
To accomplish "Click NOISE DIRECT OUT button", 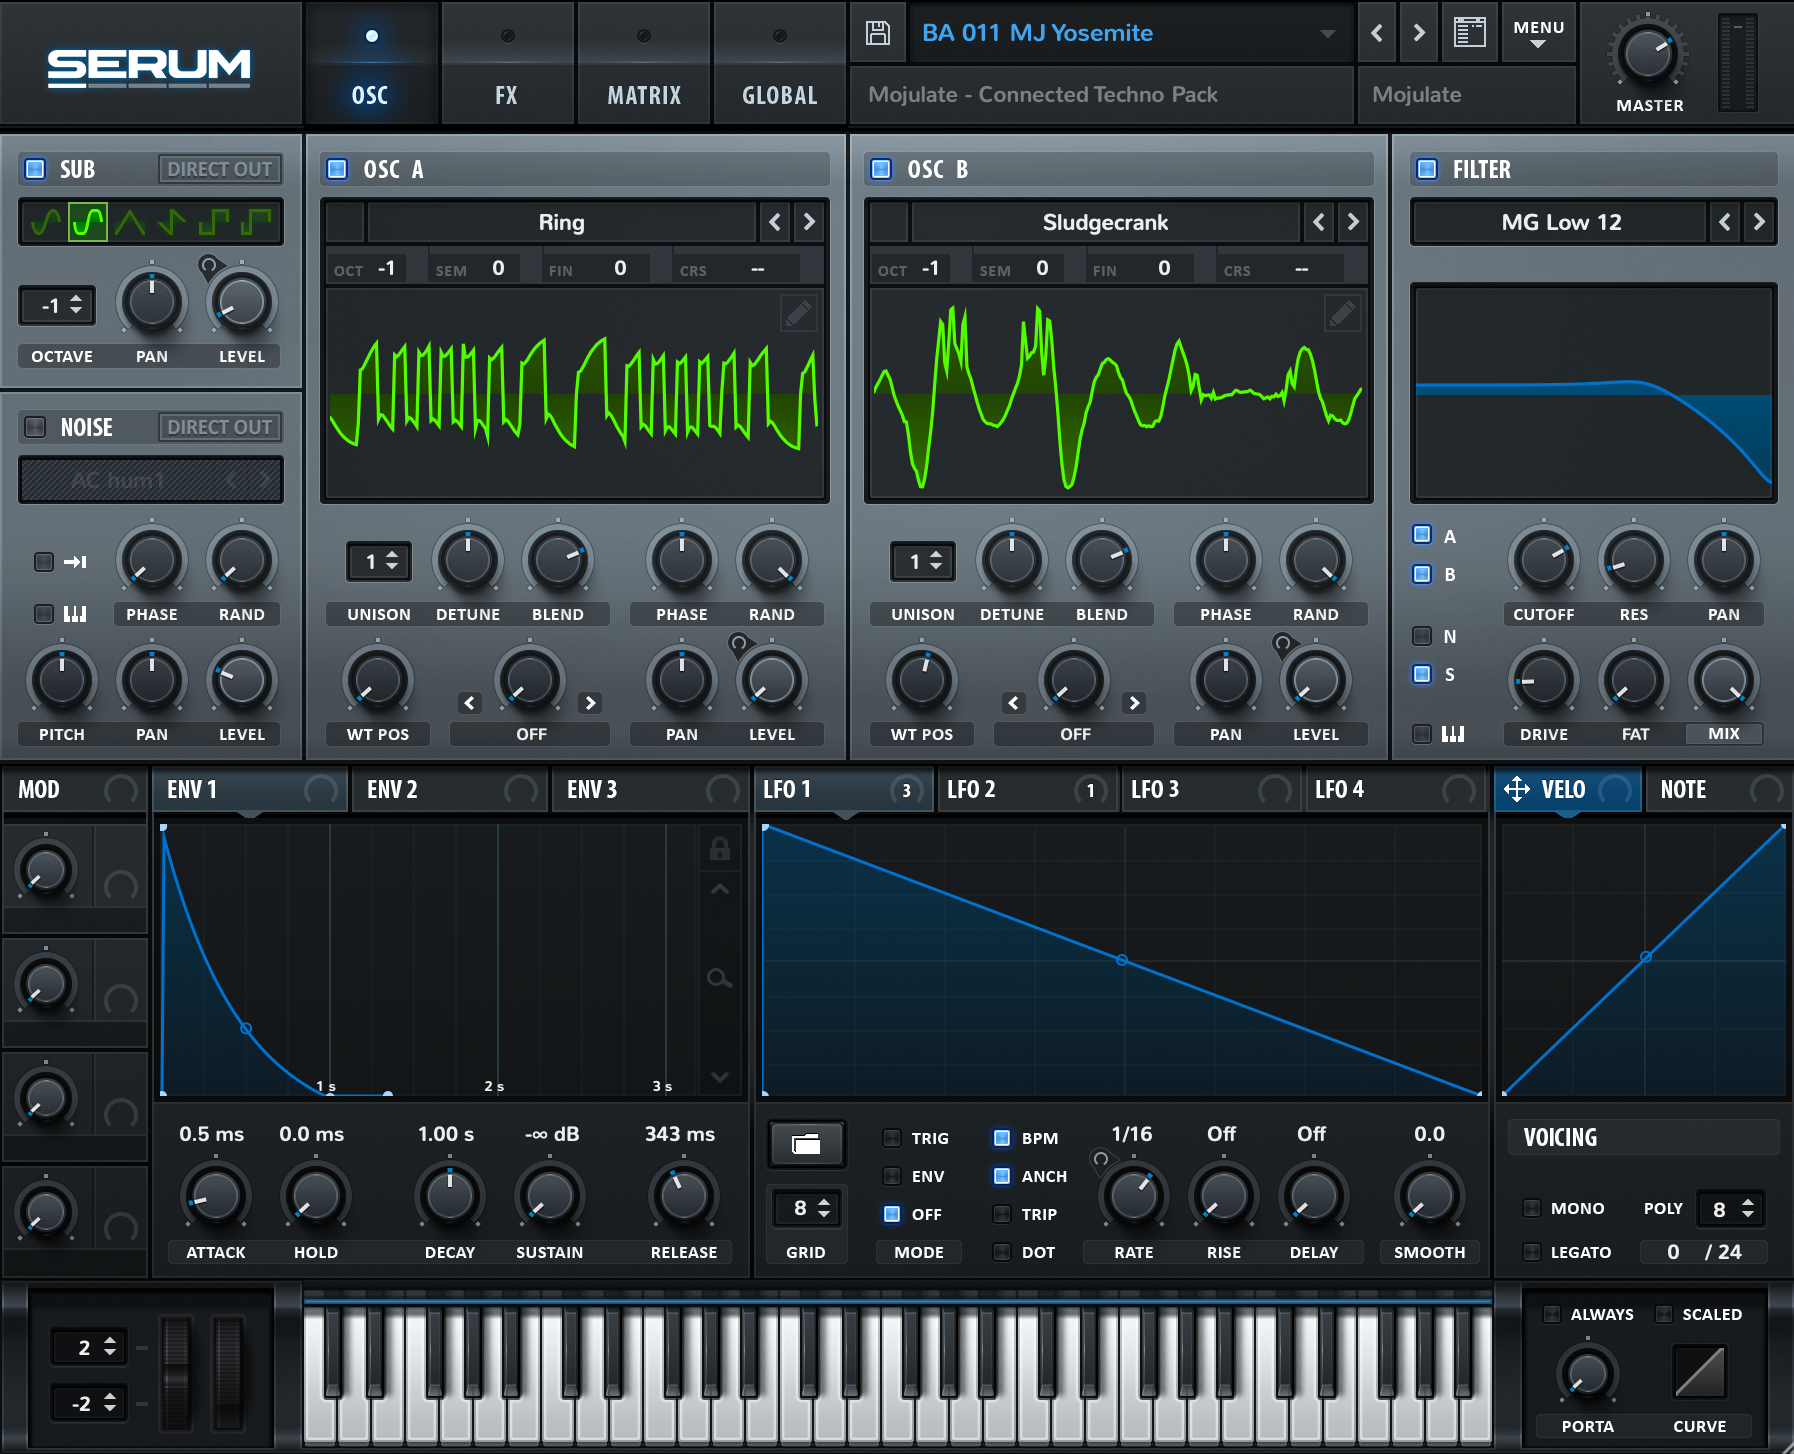I will 219,427.
